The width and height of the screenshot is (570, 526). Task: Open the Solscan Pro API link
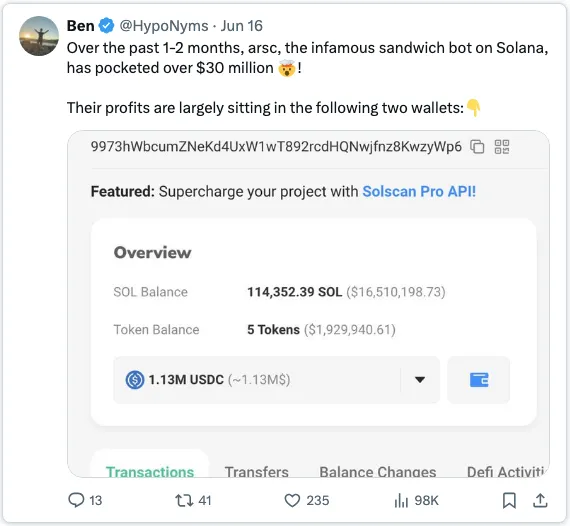[x=419, y=192]
